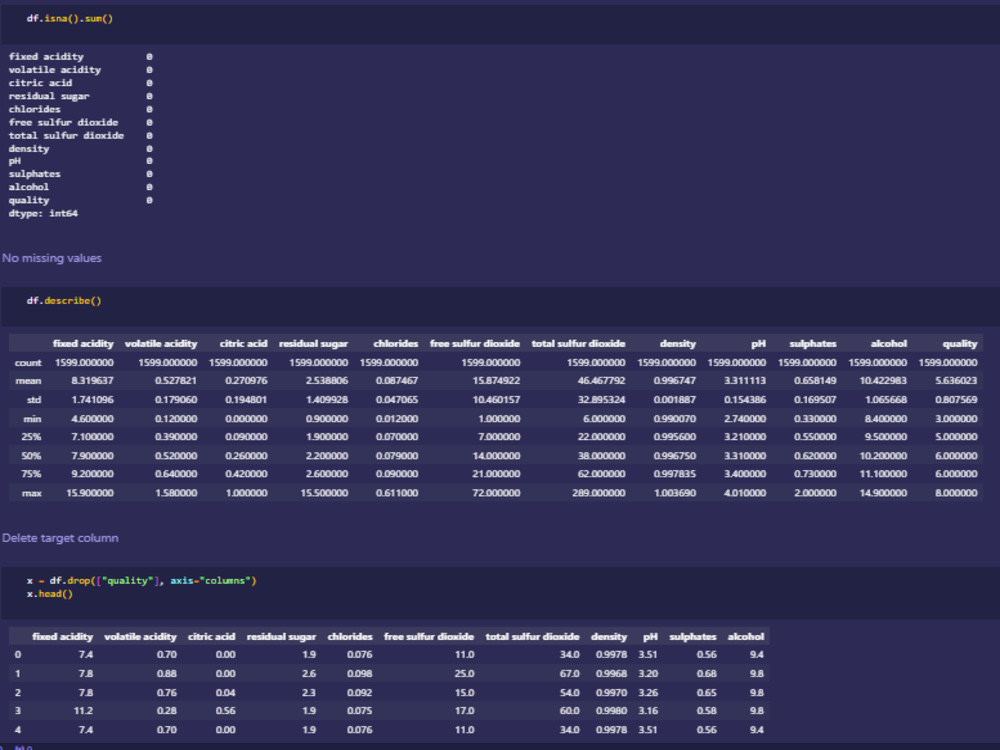
Task: Click 'citric acid' header in describe table
Action: click(243, 343)
